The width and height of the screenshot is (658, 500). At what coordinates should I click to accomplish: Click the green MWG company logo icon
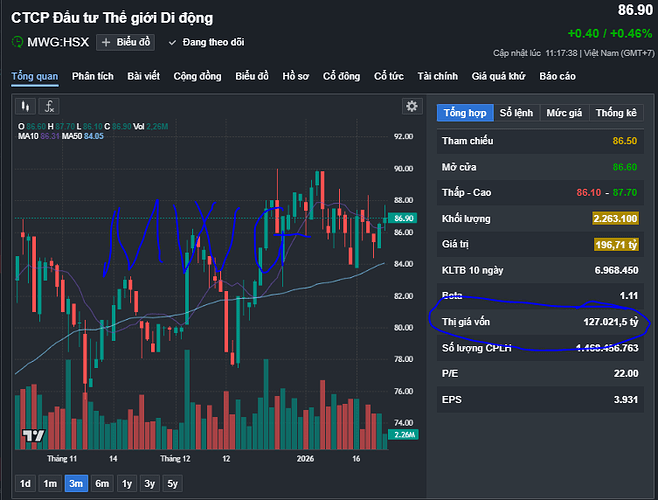pyautogui.click(x=18, y=42)
